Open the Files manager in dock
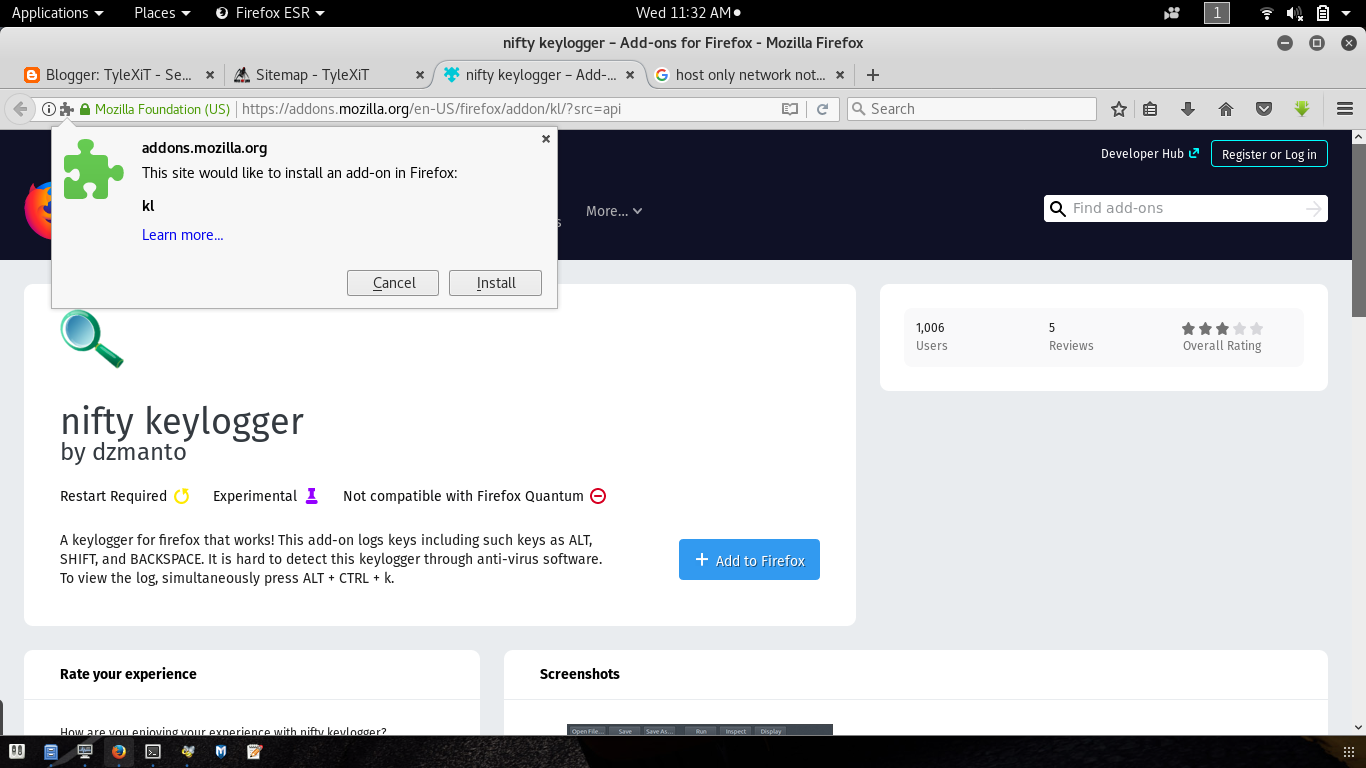 (x=51, y=751)
